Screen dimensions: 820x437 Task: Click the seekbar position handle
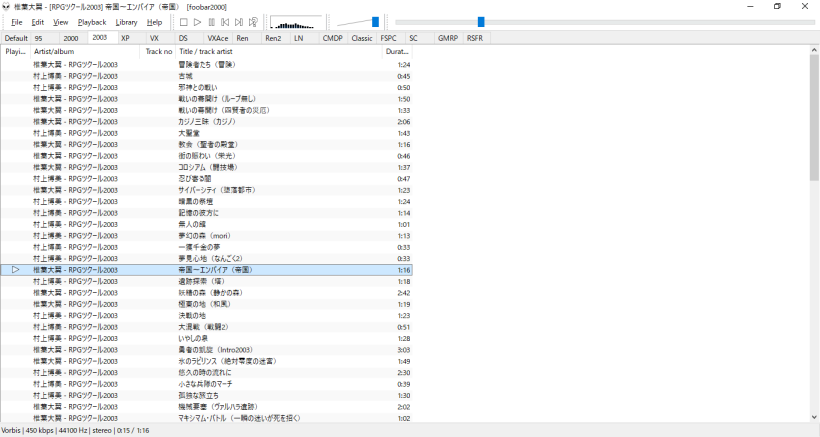pos(481,22)
